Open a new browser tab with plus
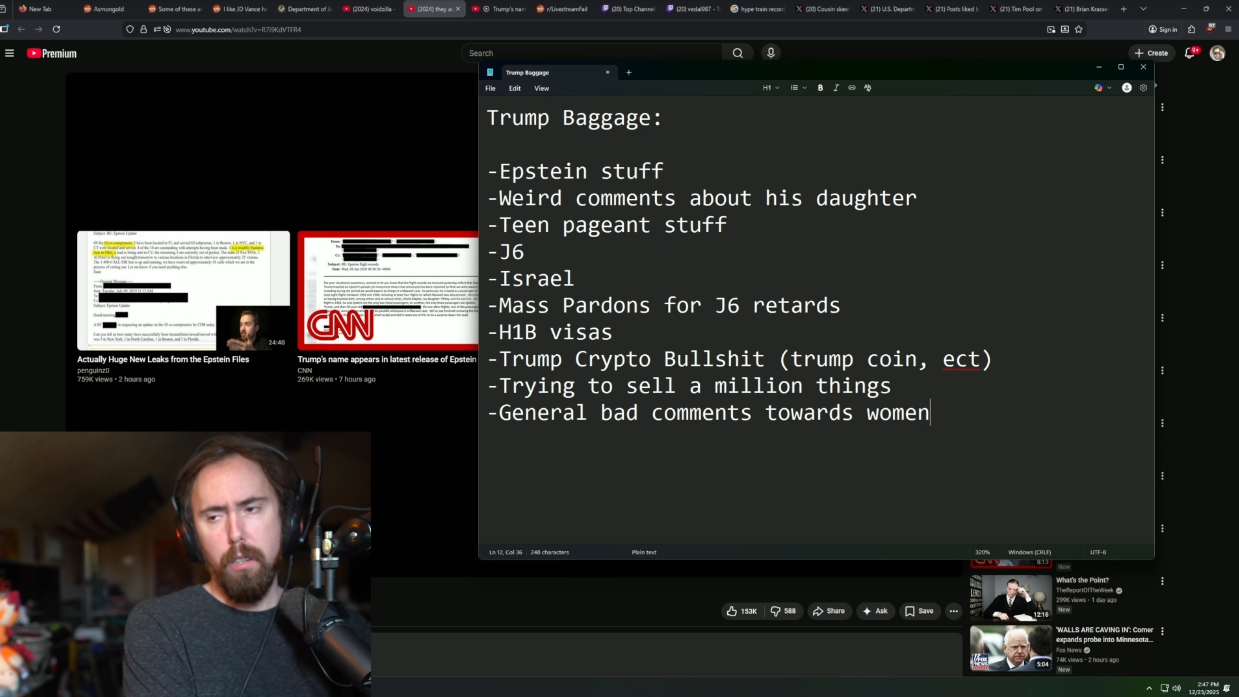 point(1123,9)
